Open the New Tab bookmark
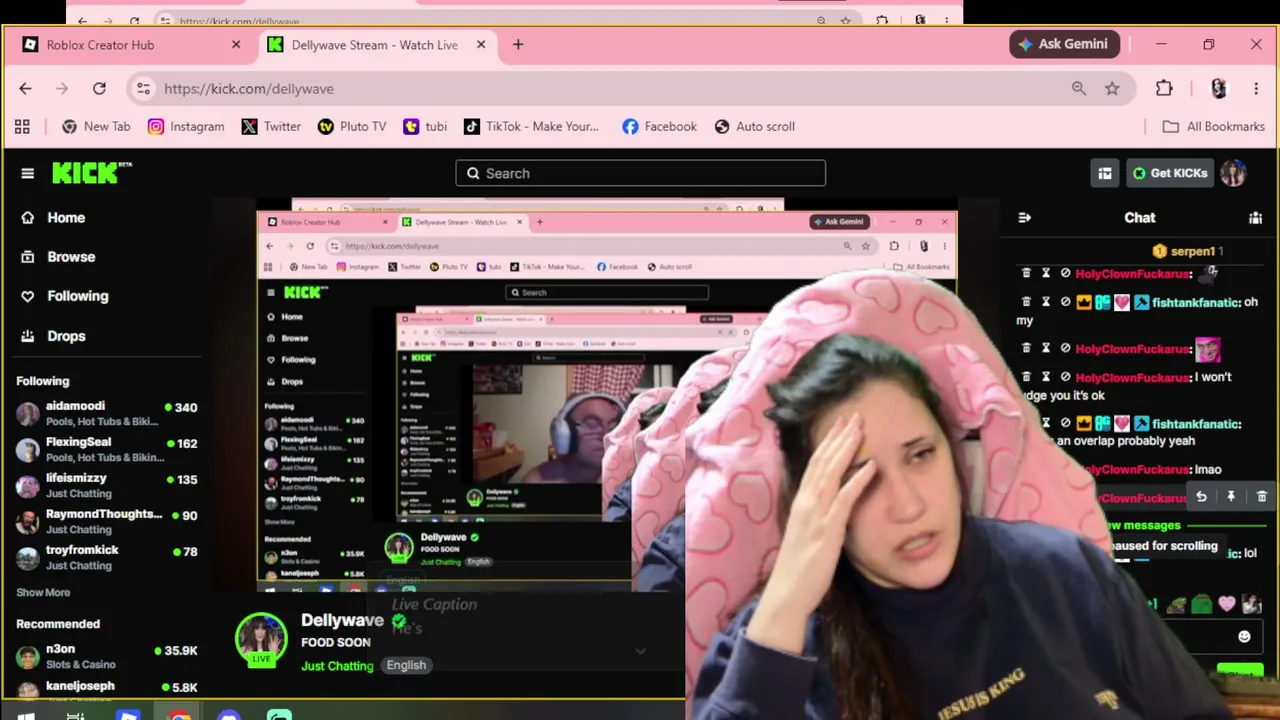 (96, 126)
